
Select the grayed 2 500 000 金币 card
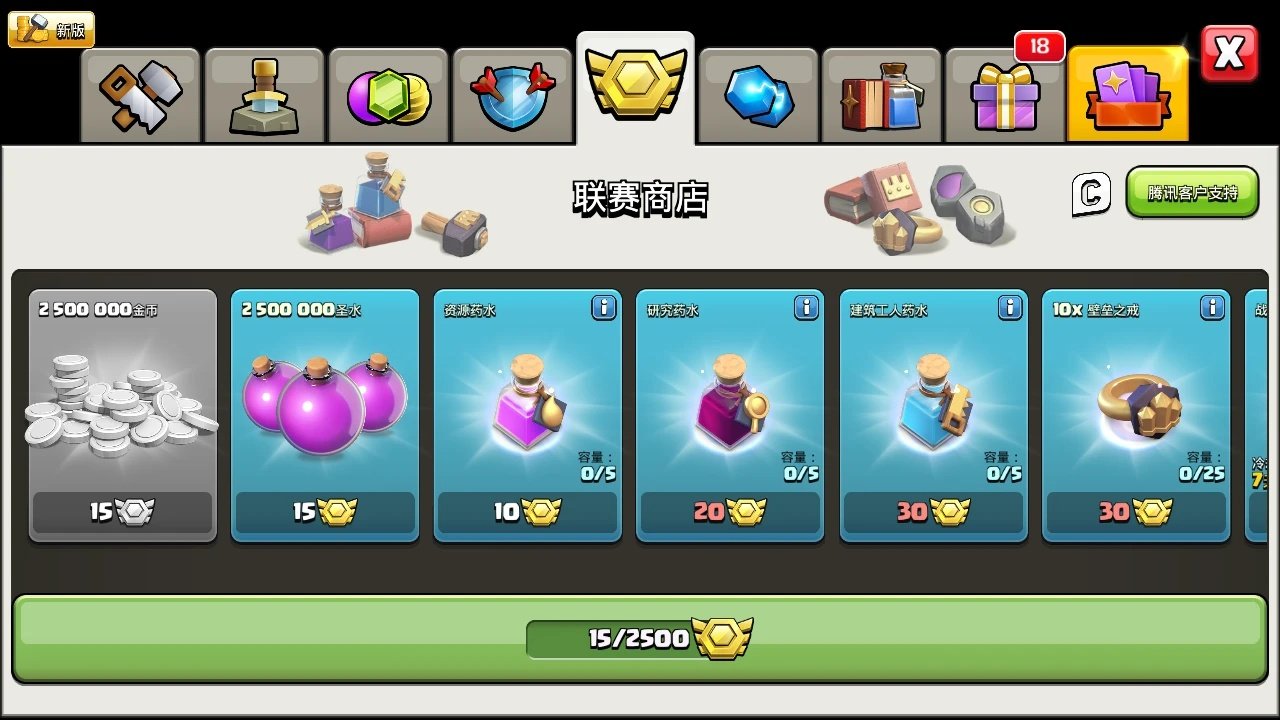pyautogui.click(x=123, y=416)
